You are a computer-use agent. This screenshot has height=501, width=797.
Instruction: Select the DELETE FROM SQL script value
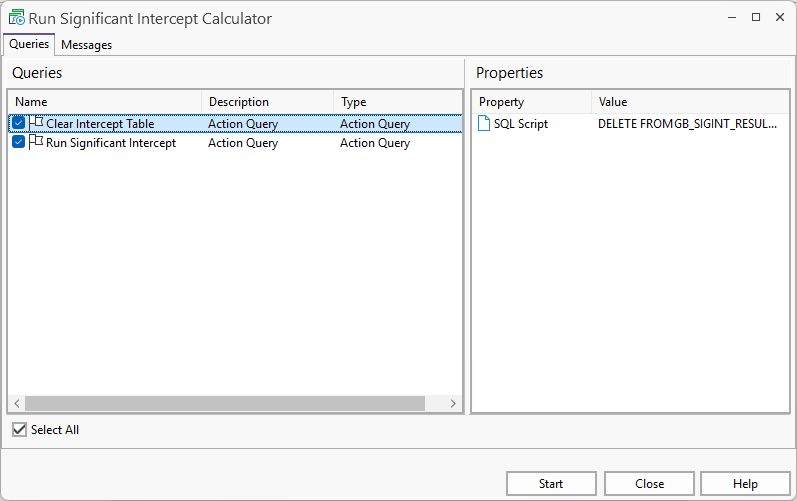pyautogui.click(x=688, y=124)
